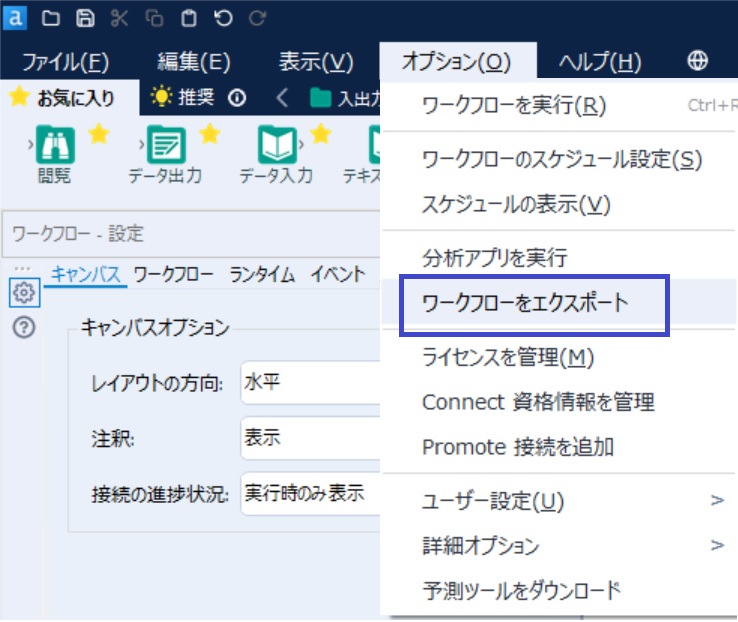Choose ワークフローを実行(R) from menu
The width and height of the screenshot is (738, 622).
coord(559,106)
